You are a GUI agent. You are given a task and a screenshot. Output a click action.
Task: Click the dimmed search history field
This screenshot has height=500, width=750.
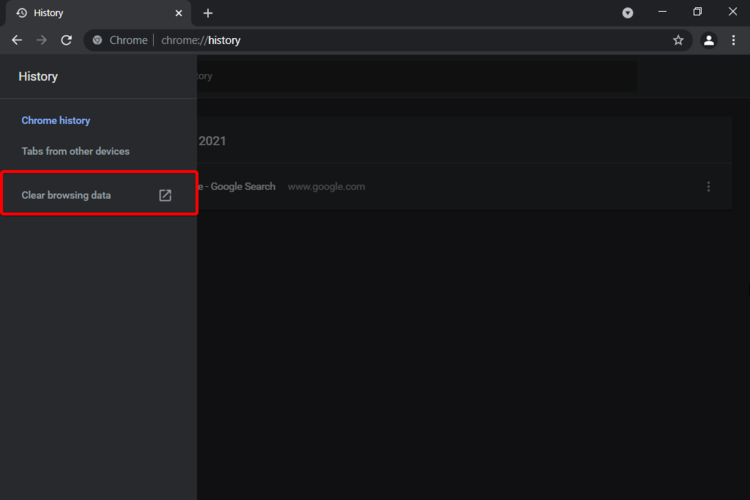point(416,76)
